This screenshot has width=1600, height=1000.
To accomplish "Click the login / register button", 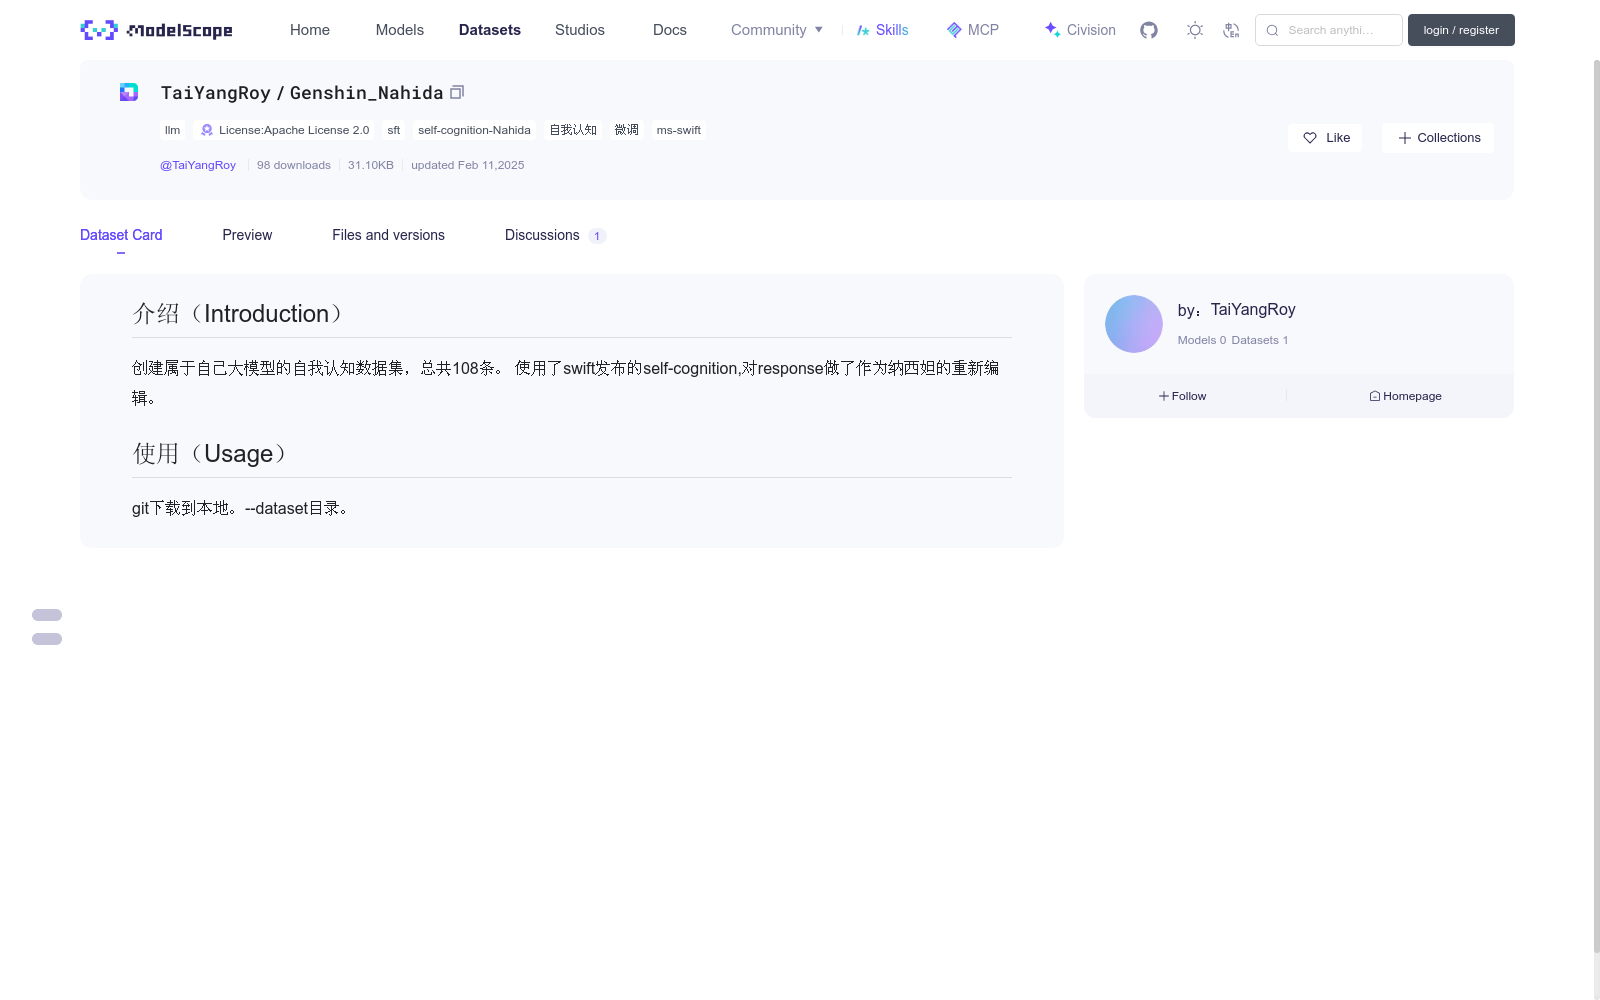I will (x=1461, y=30).
